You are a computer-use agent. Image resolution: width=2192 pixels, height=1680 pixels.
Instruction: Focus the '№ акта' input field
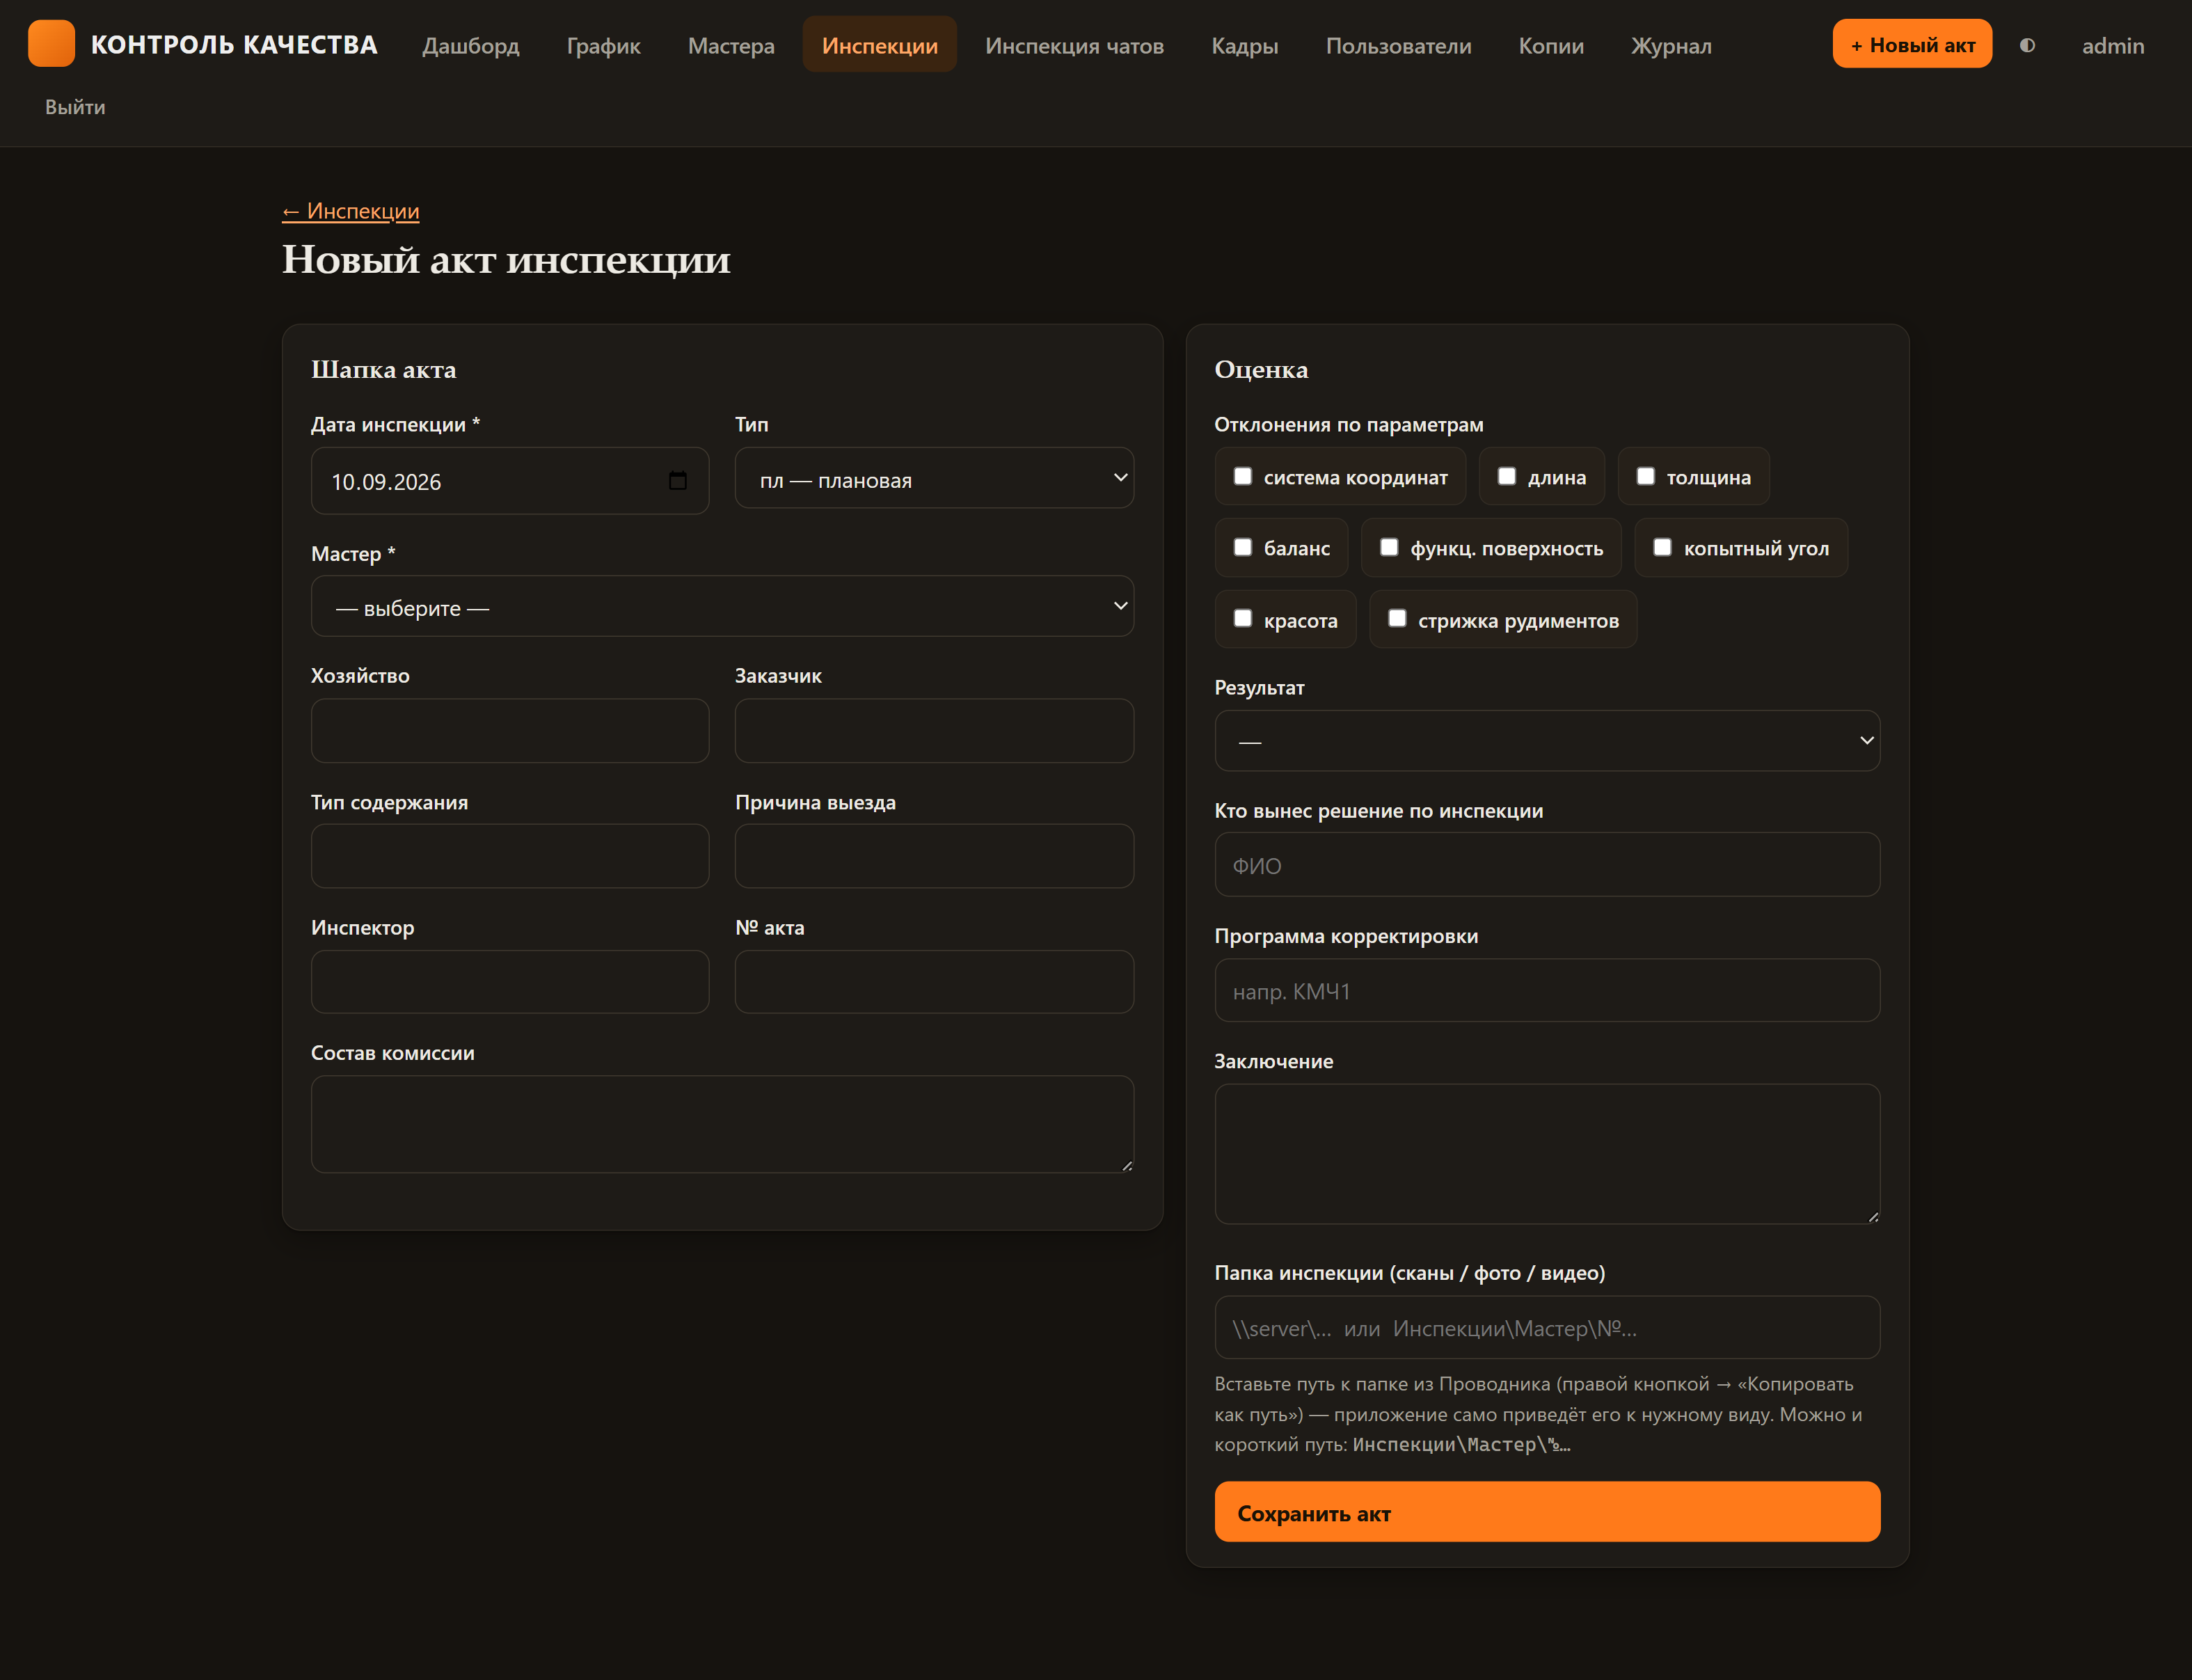(934, 982)
